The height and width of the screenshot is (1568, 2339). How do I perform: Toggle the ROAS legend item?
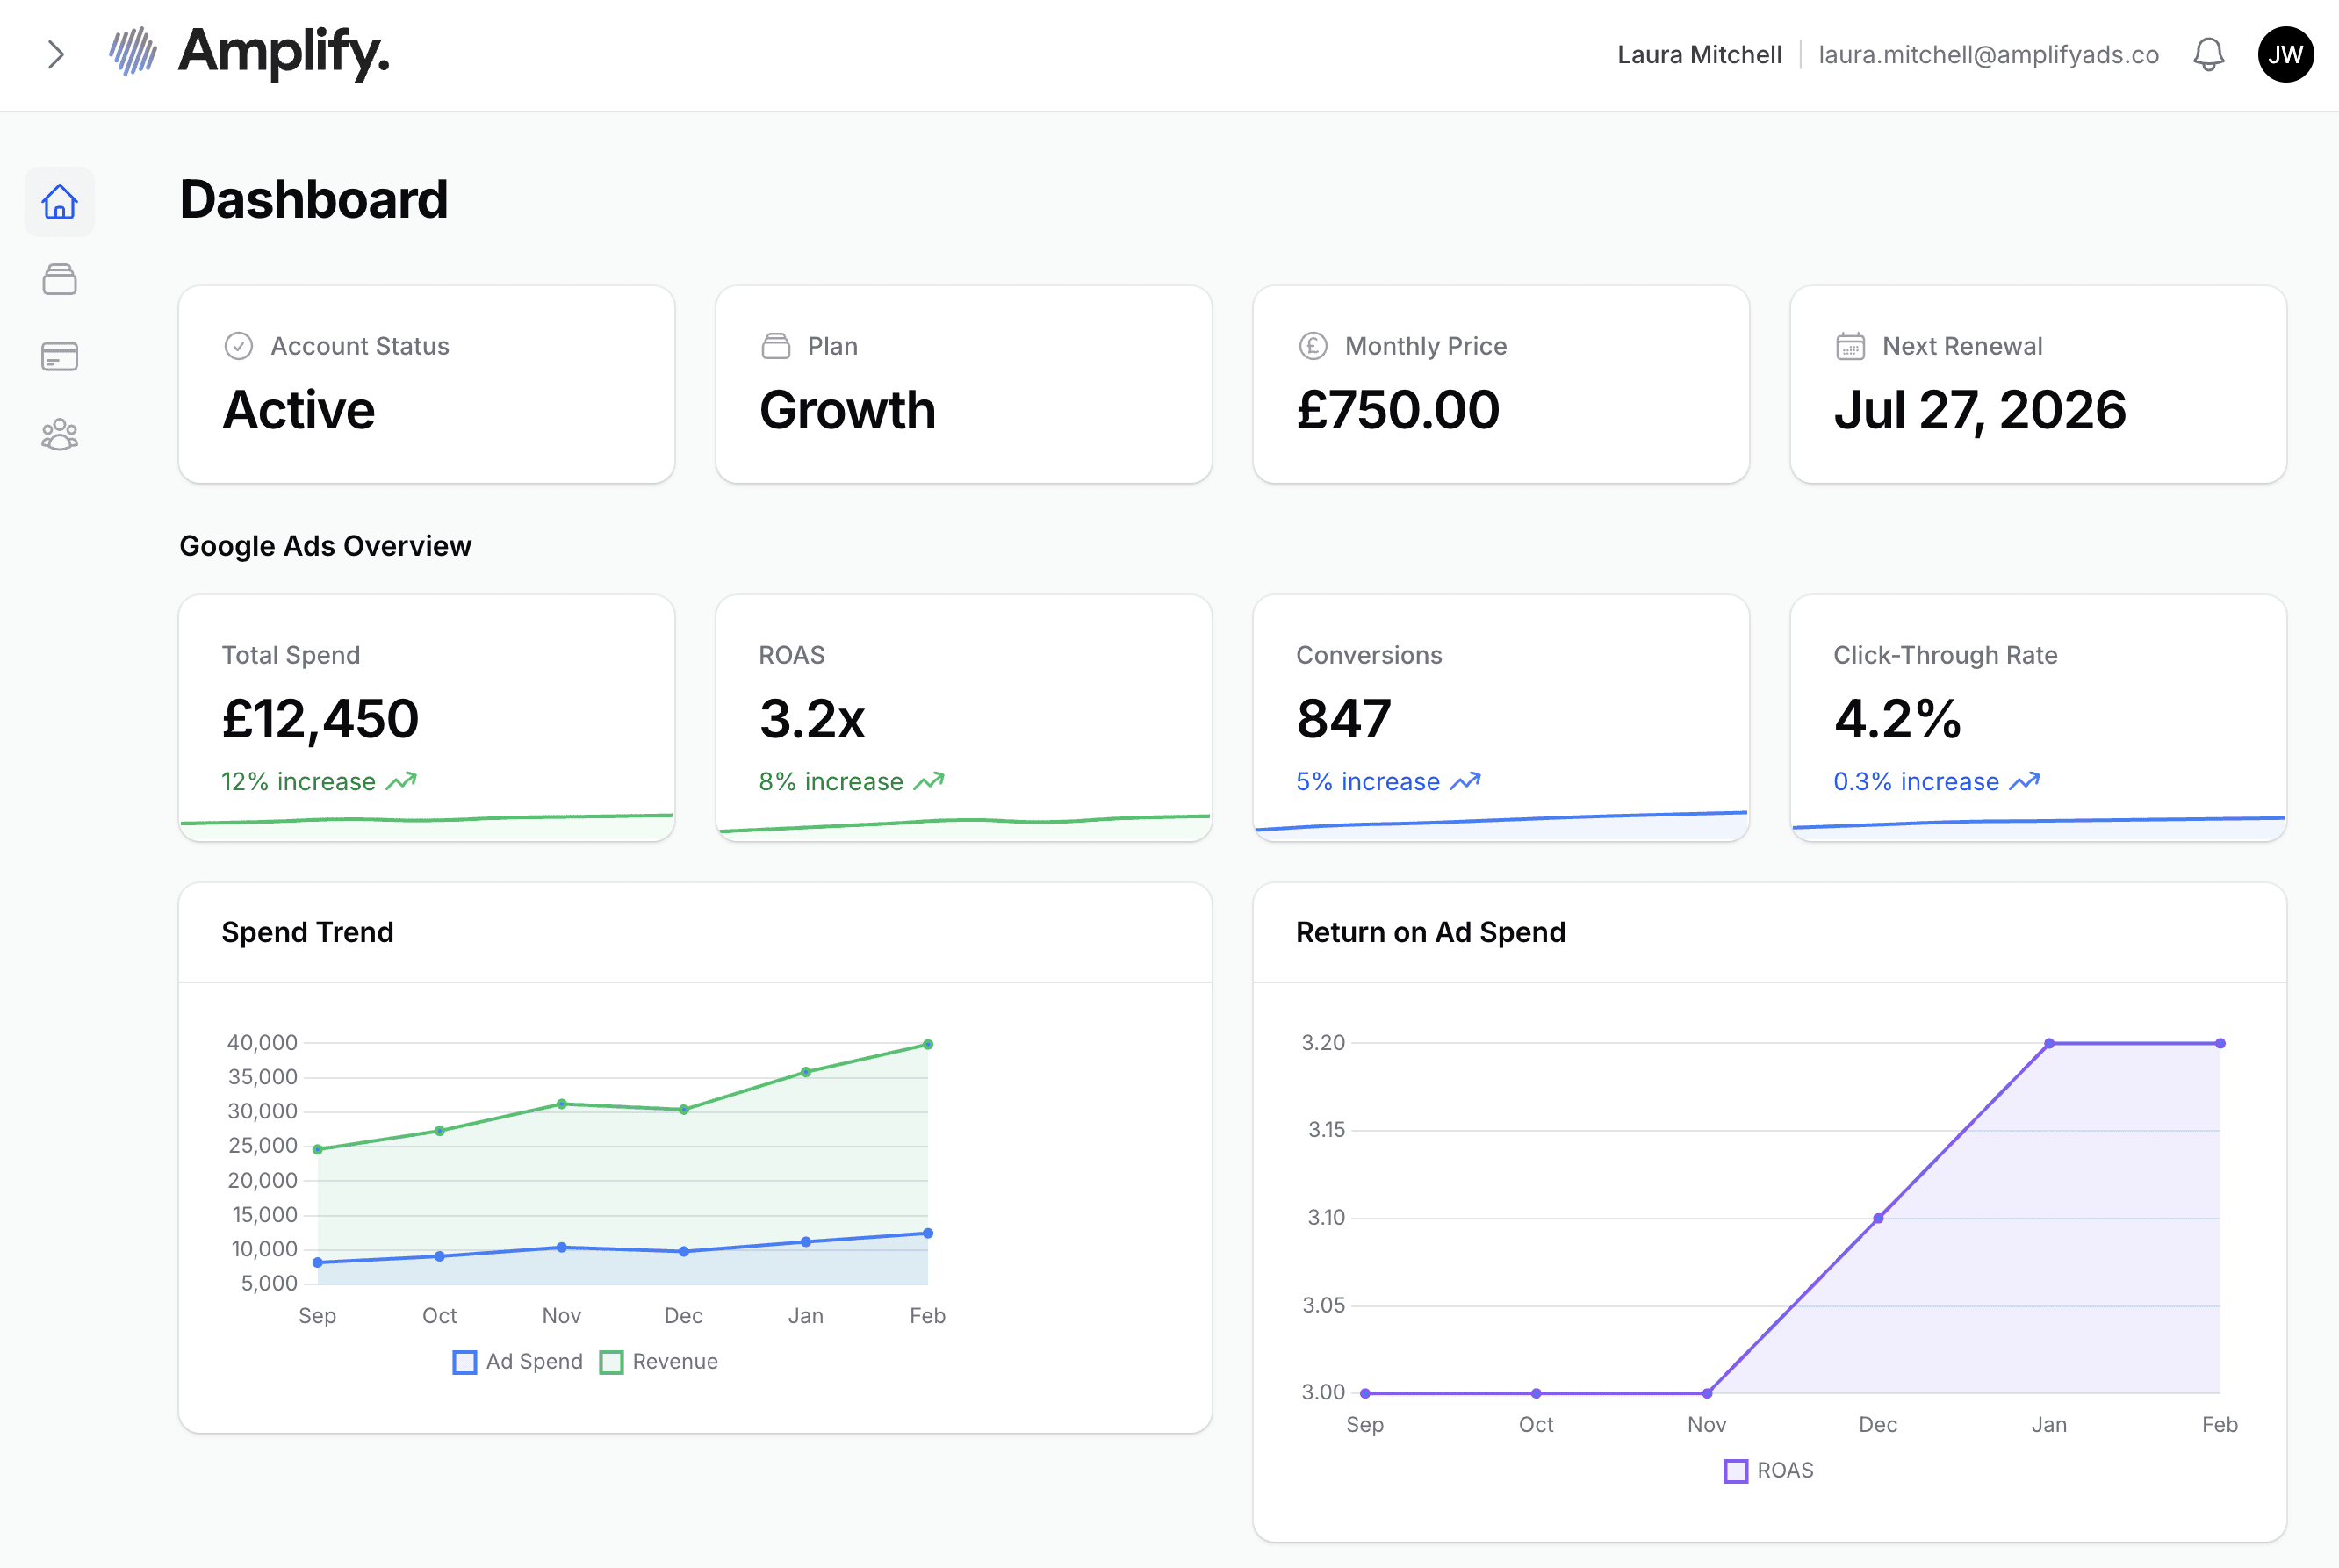click(1769, 1471)
